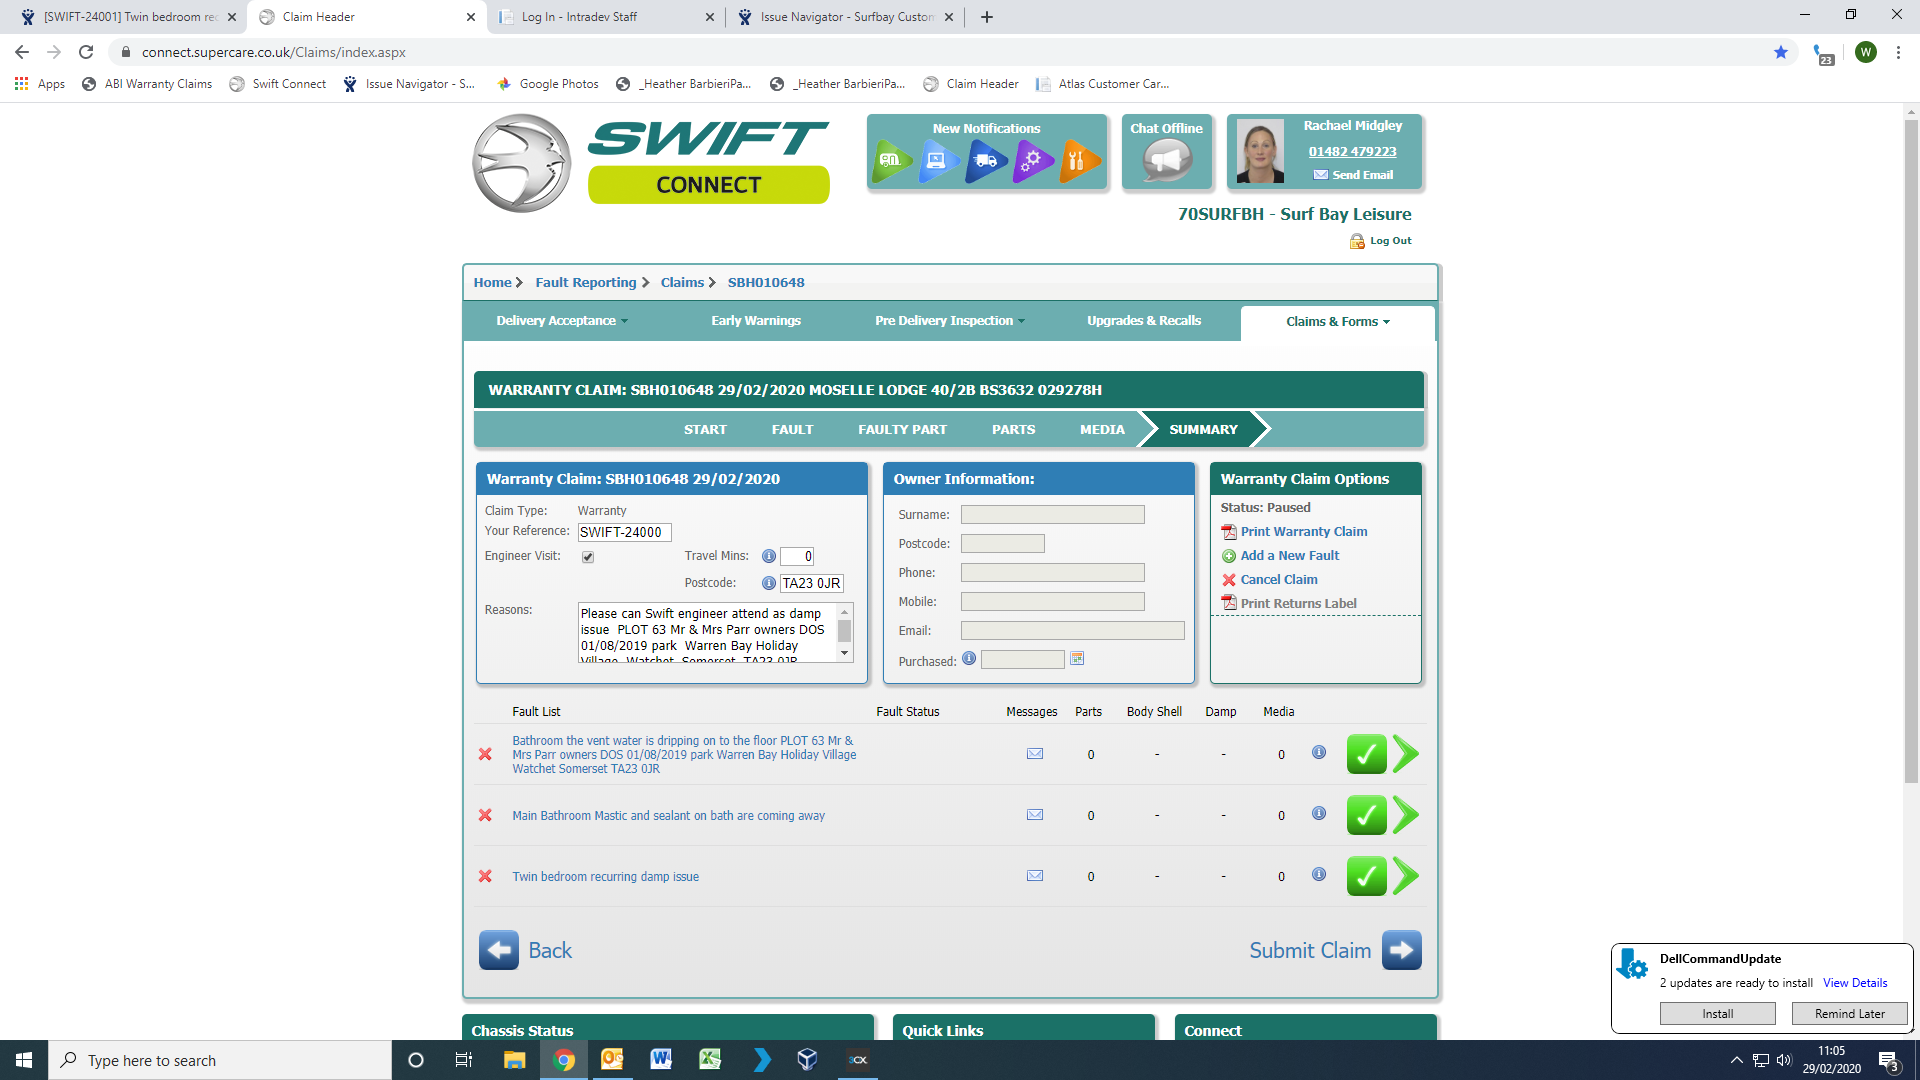Open messages envelope for Main Bathroom Mastic fault

point(1035,815)
